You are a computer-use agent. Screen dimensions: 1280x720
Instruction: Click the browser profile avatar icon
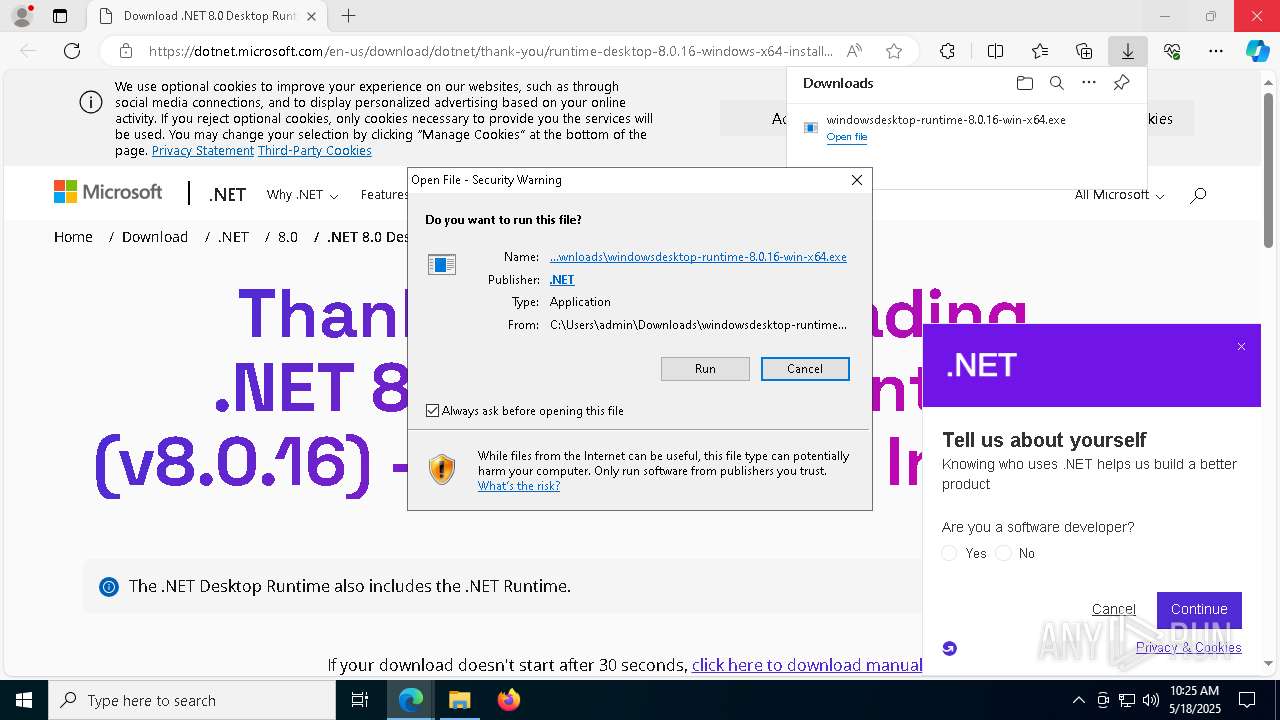tap(21, 16)
